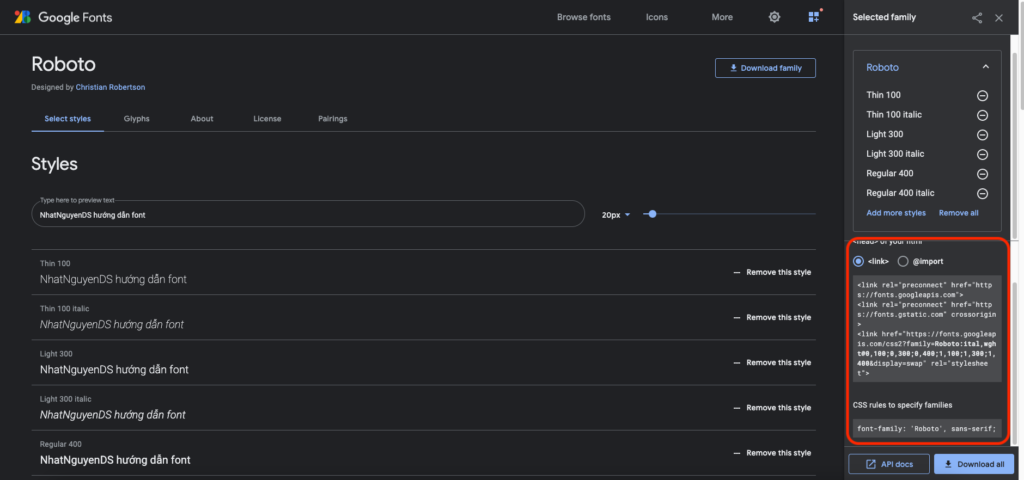The height and width of the screenshot is (480, 1024).
Task: Click Browse fonts in top navigation
Action: pyautogui.click(x=583, y=17)
